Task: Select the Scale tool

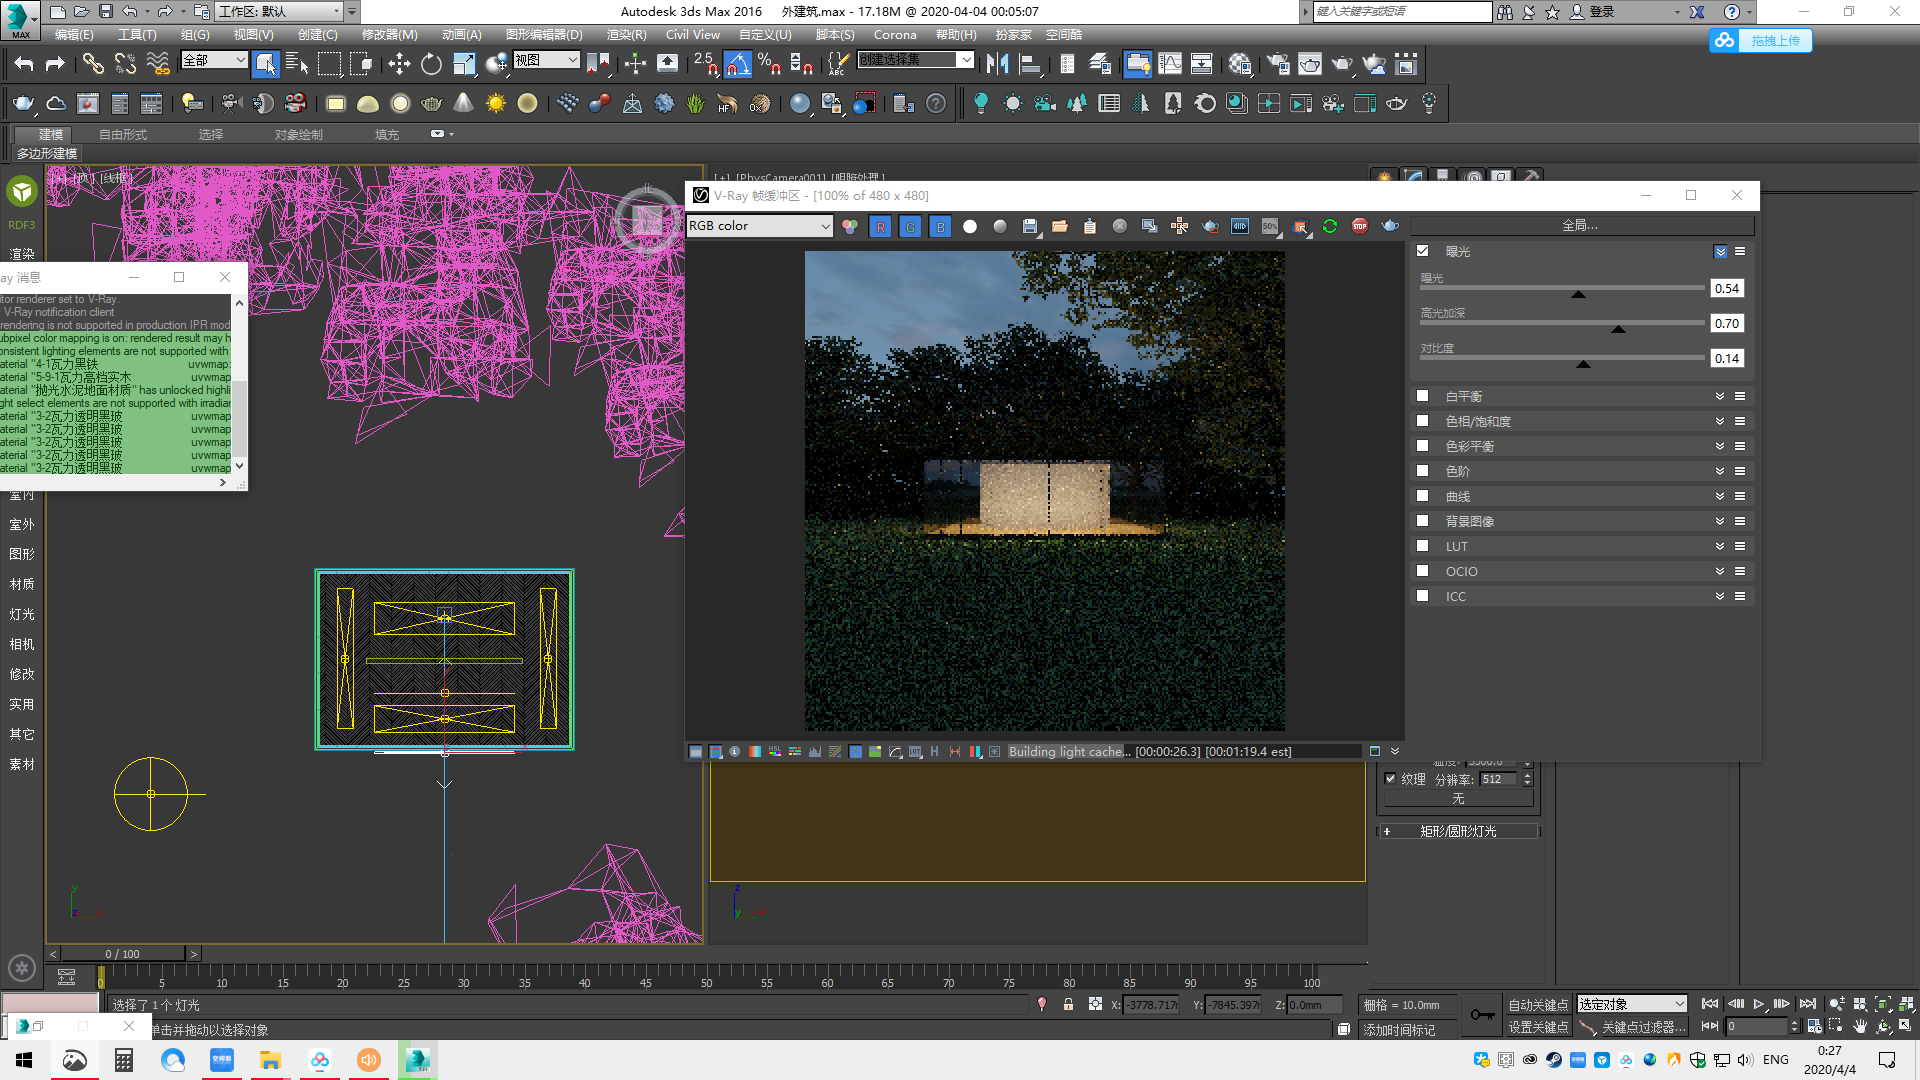Action: tap(464, 65)
